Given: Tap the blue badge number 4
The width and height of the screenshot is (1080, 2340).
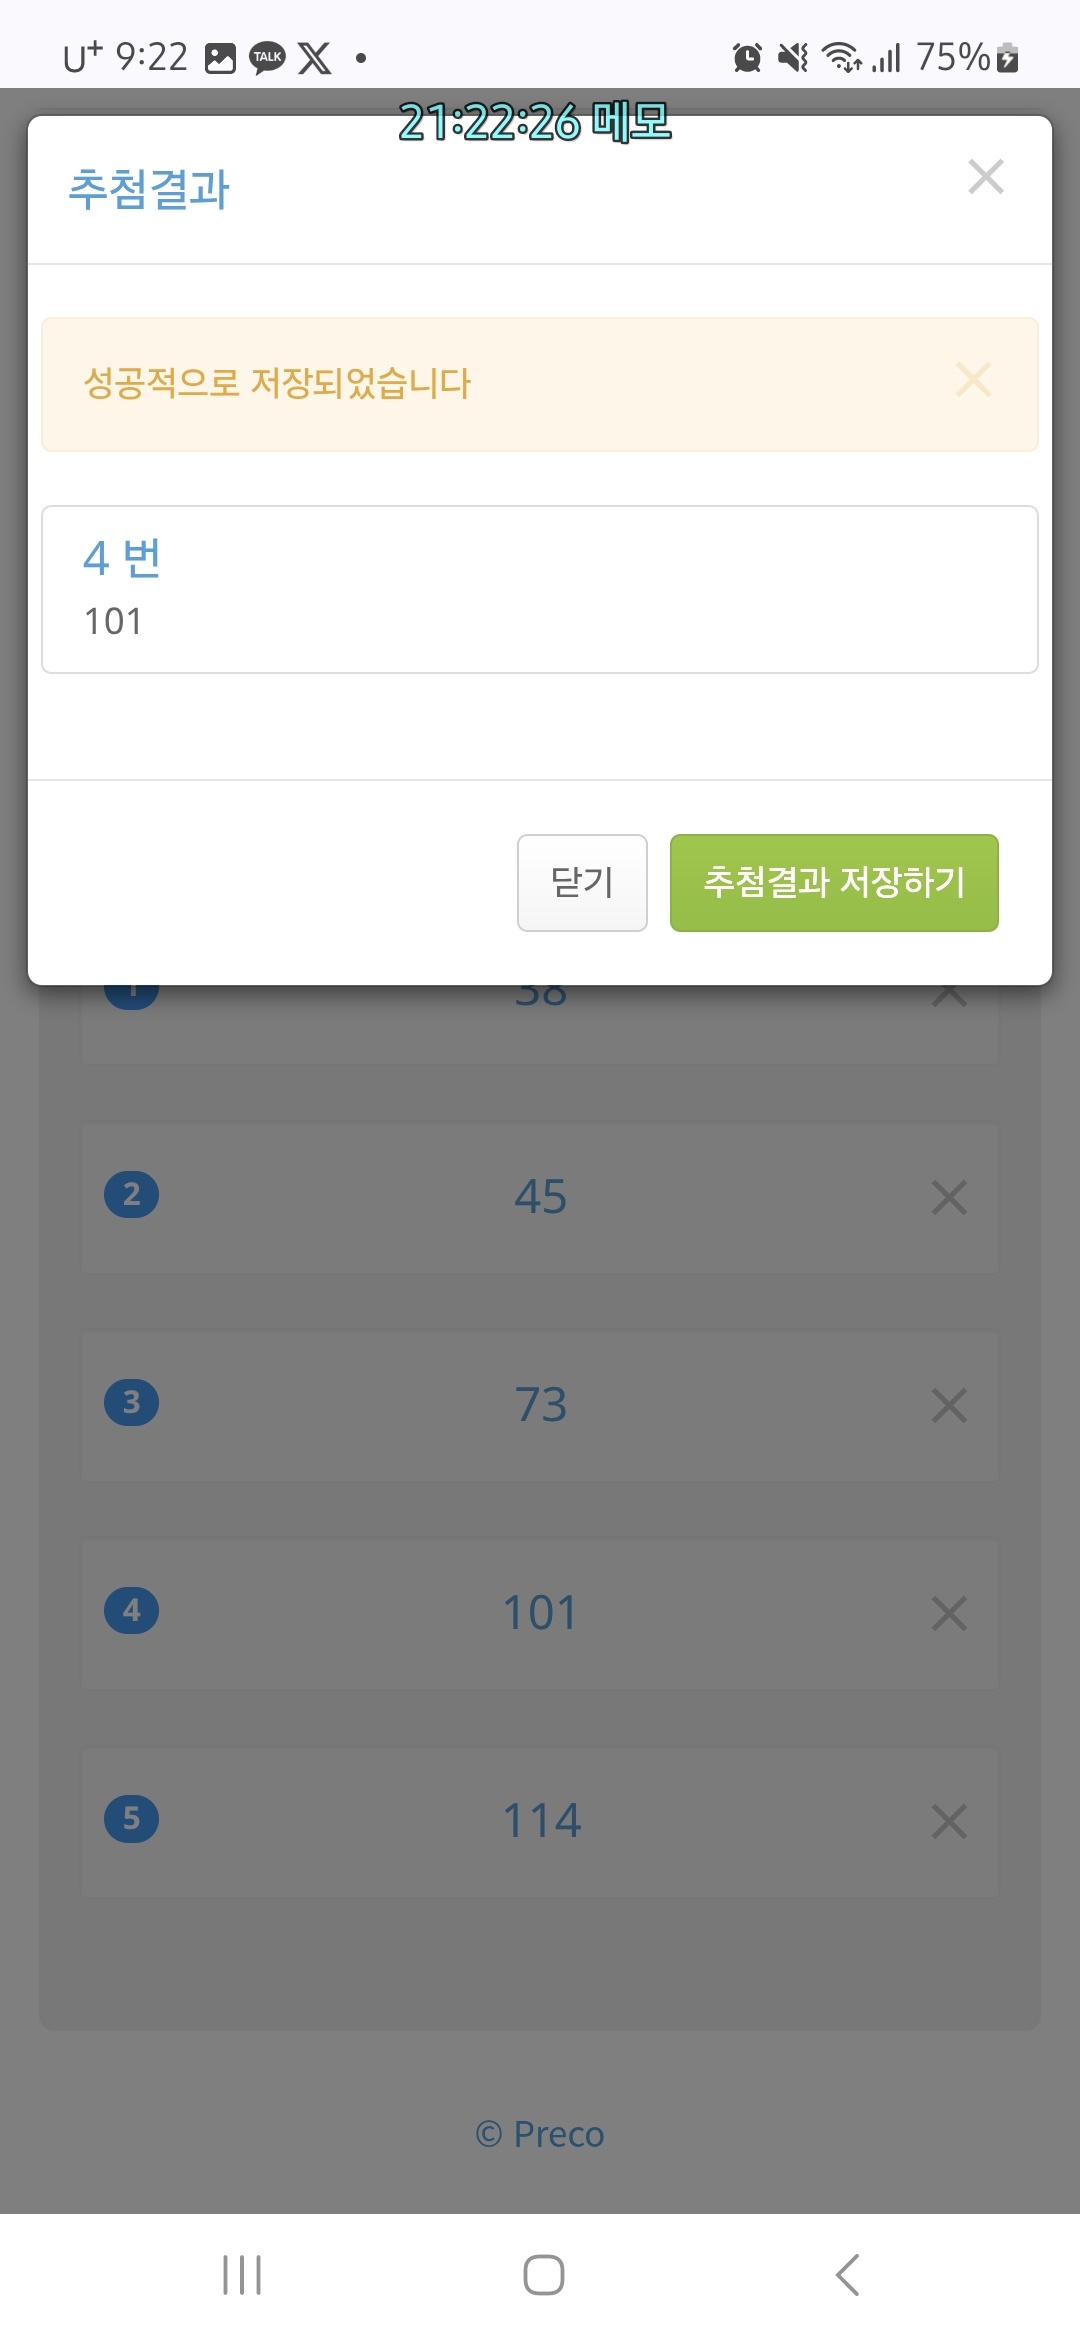Looking at the screenshot, I should tap(131, 1610).
